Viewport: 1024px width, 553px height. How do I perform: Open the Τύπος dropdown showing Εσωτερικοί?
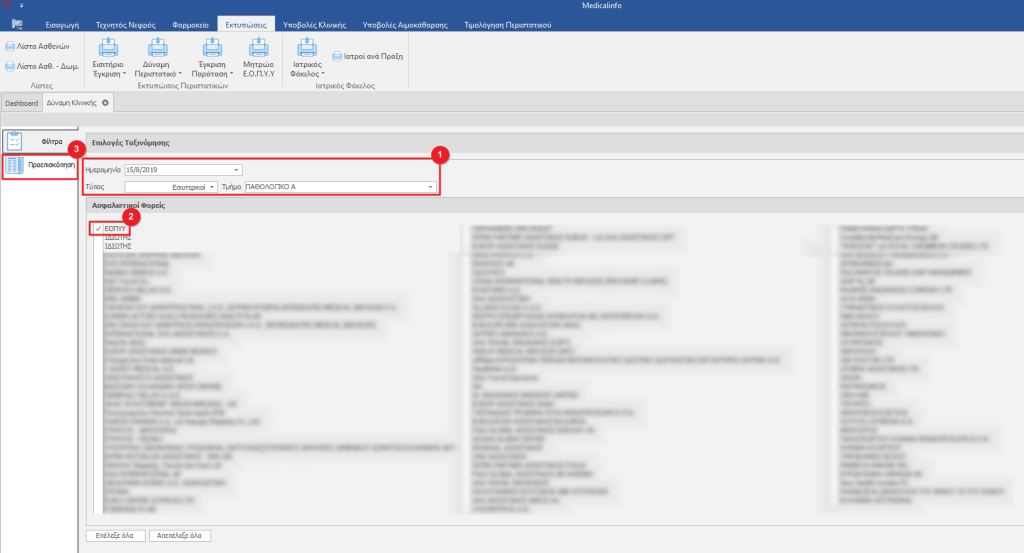point(212,187)
